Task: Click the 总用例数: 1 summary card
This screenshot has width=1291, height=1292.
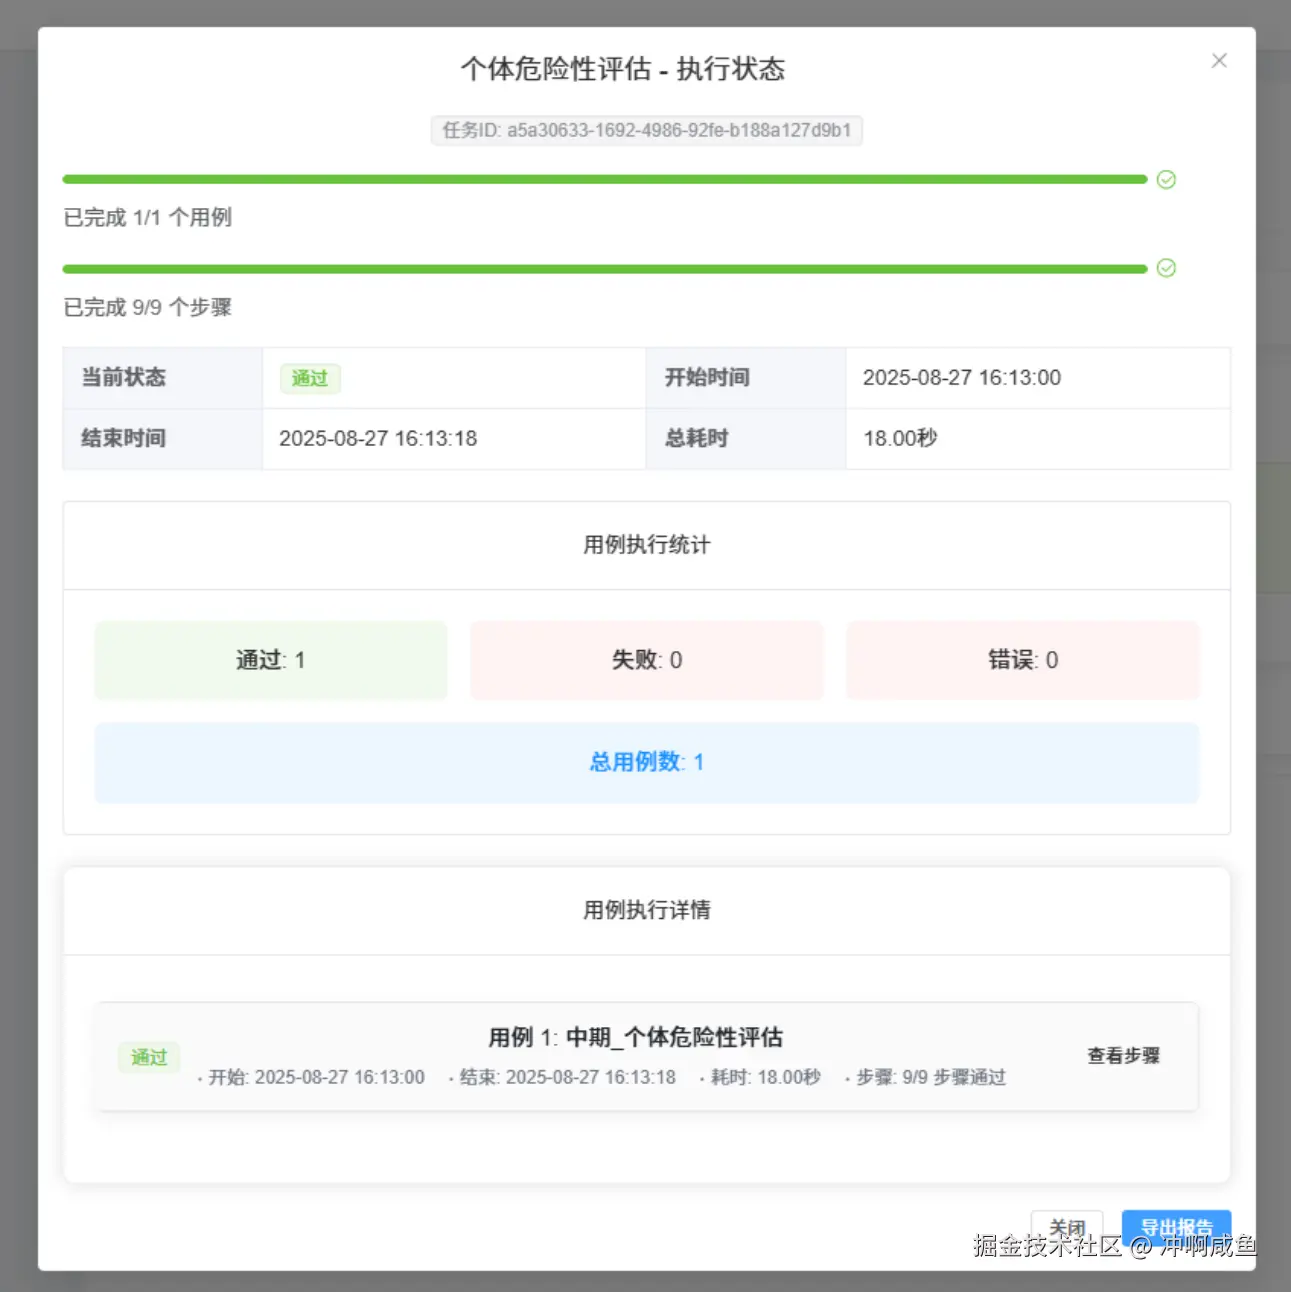Action: point(647,762)
